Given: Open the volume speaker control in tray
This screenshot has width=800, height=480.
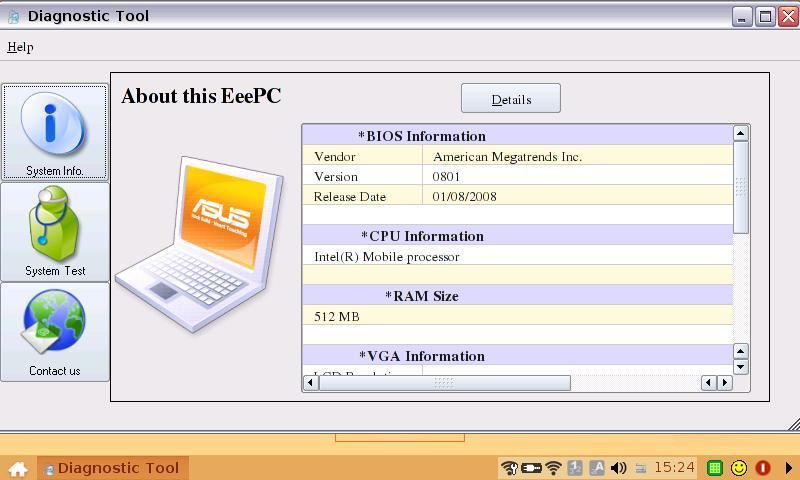Looking at the screenshot, I should [618, 468].
